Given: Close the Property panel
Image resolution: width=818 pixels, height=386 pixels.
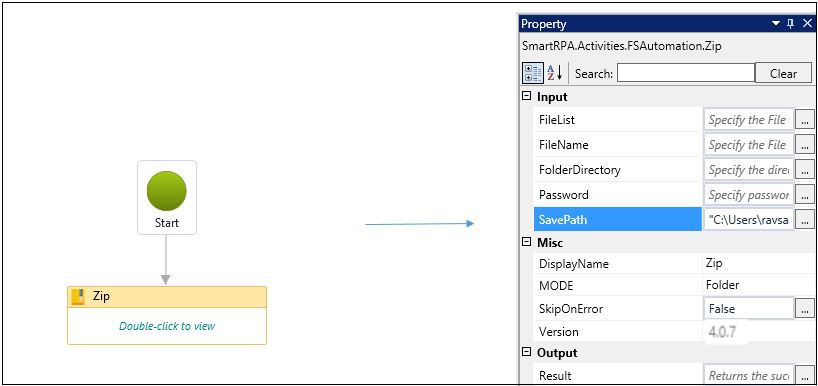Looking at the screenshot, I should click(x=807, y=23).
